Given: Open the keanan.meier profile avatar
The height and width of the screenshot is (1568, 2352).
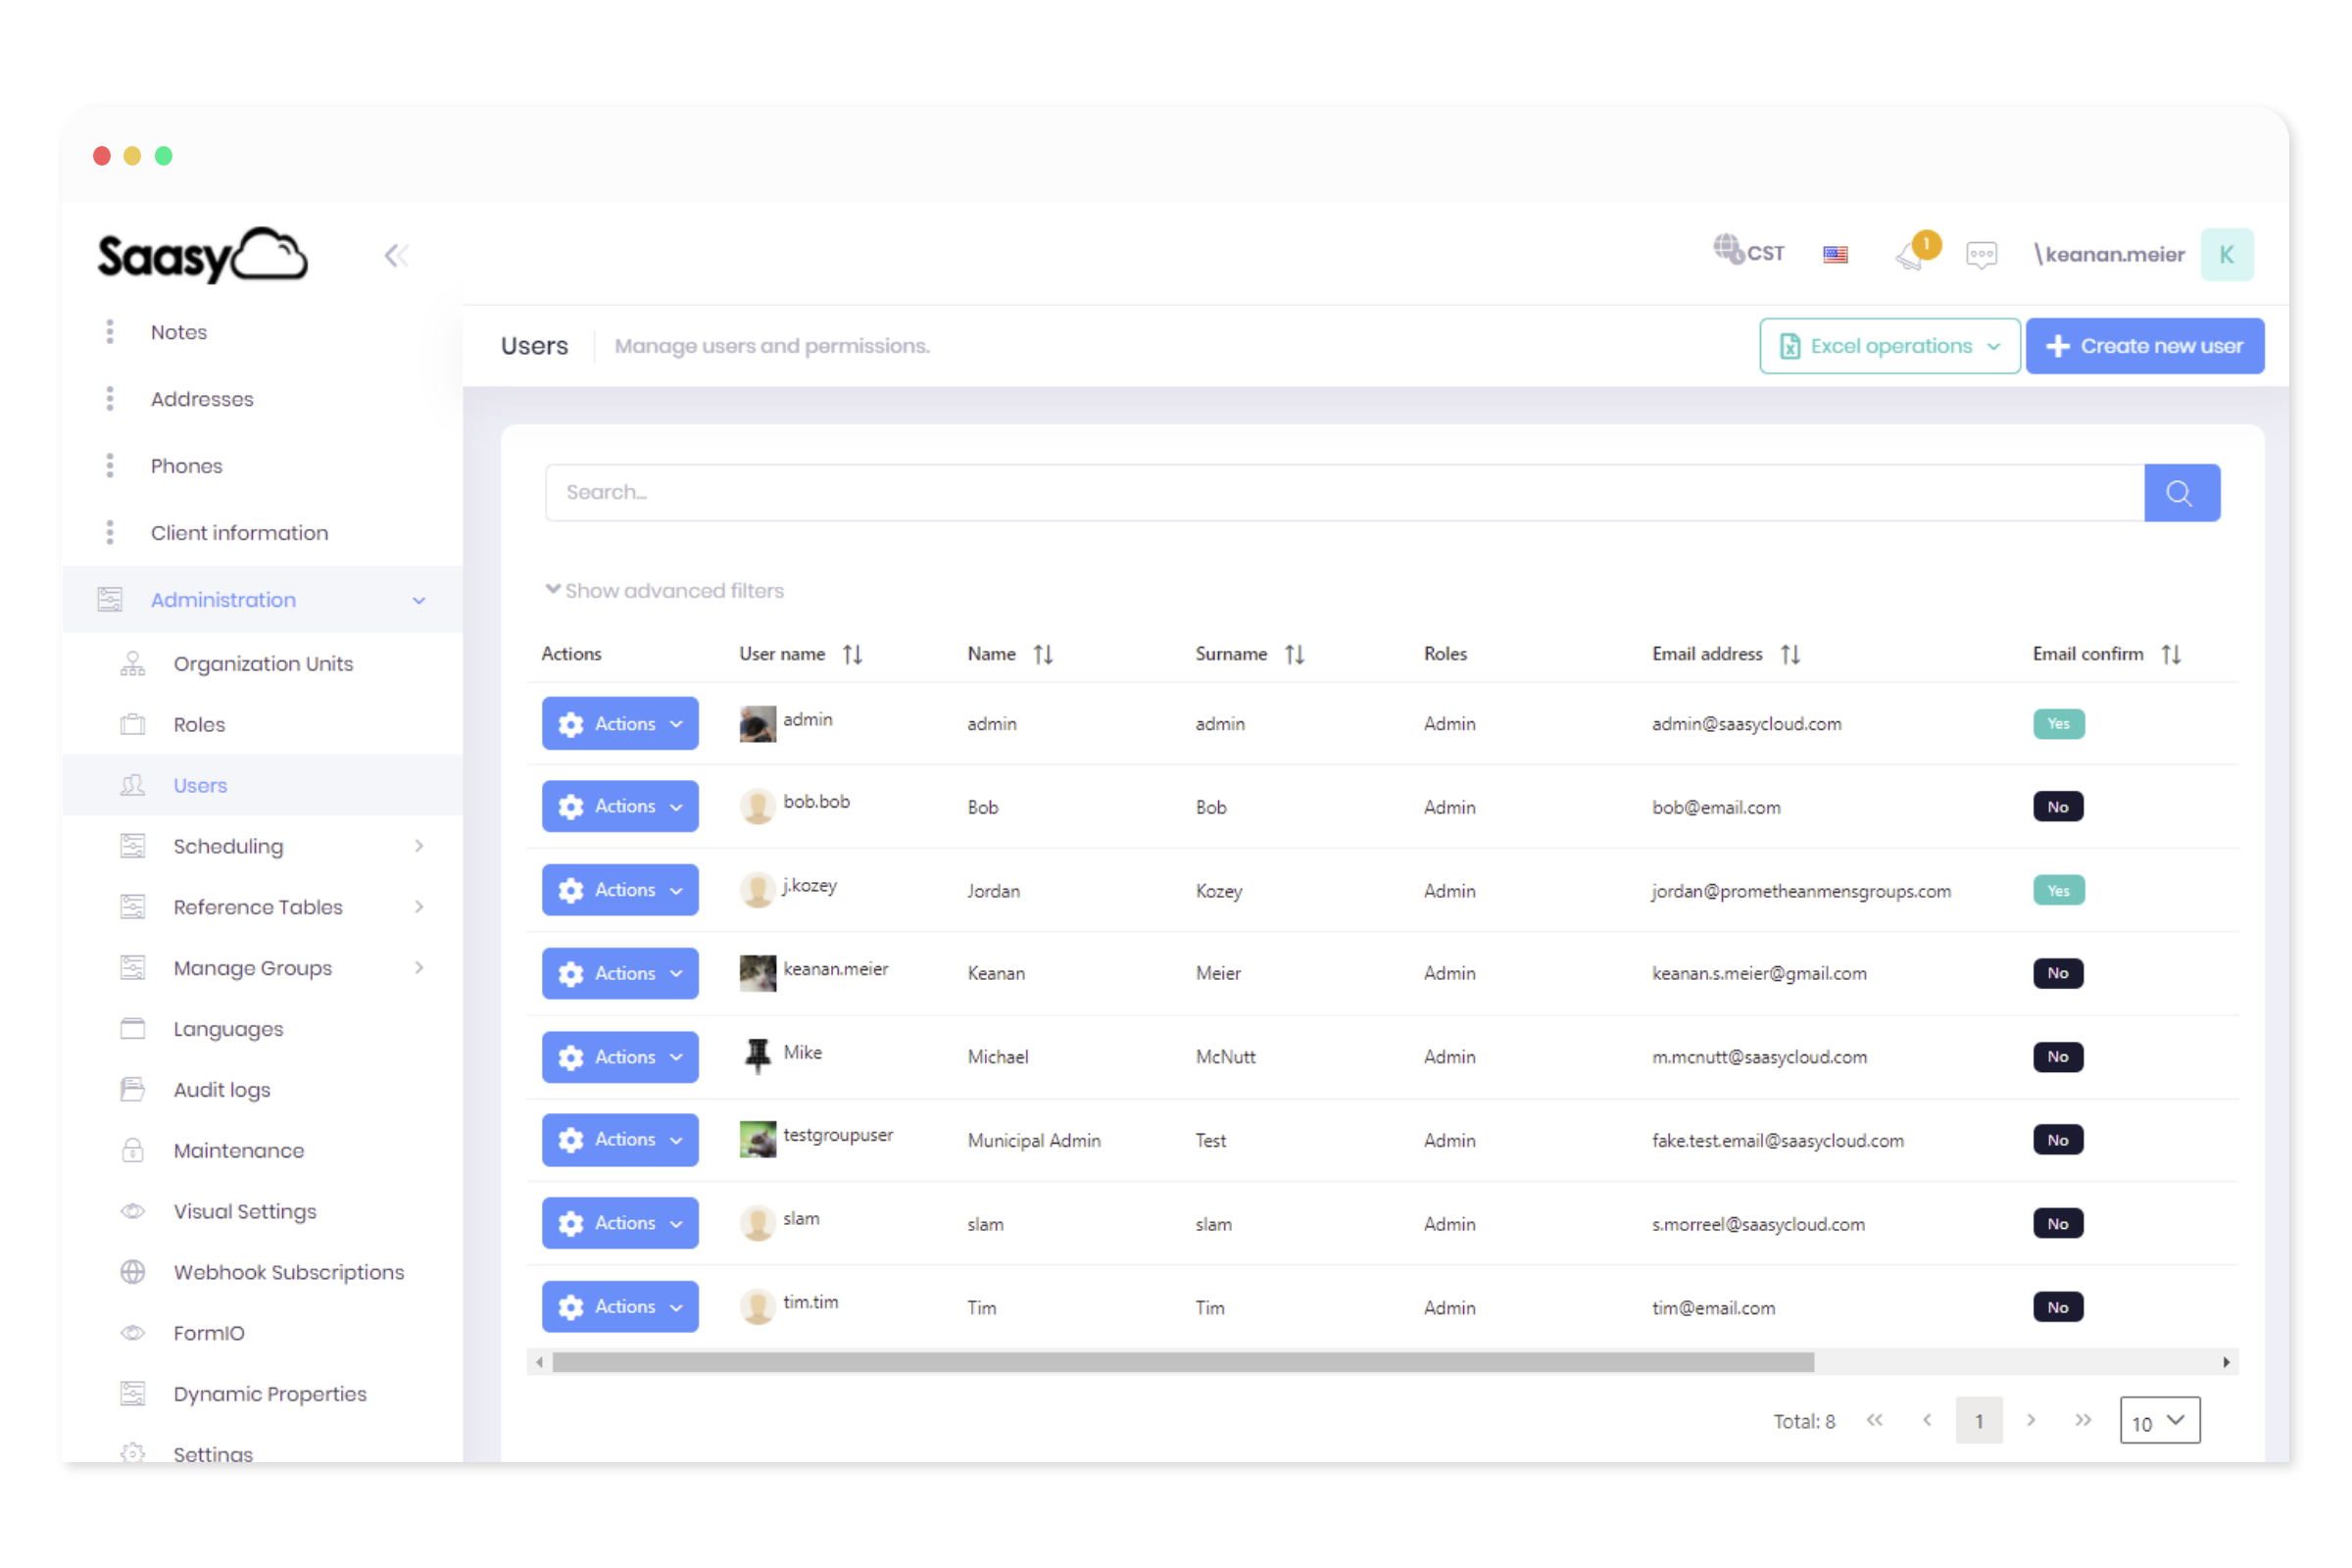Looking at the screenshot, I should 2226,255.
